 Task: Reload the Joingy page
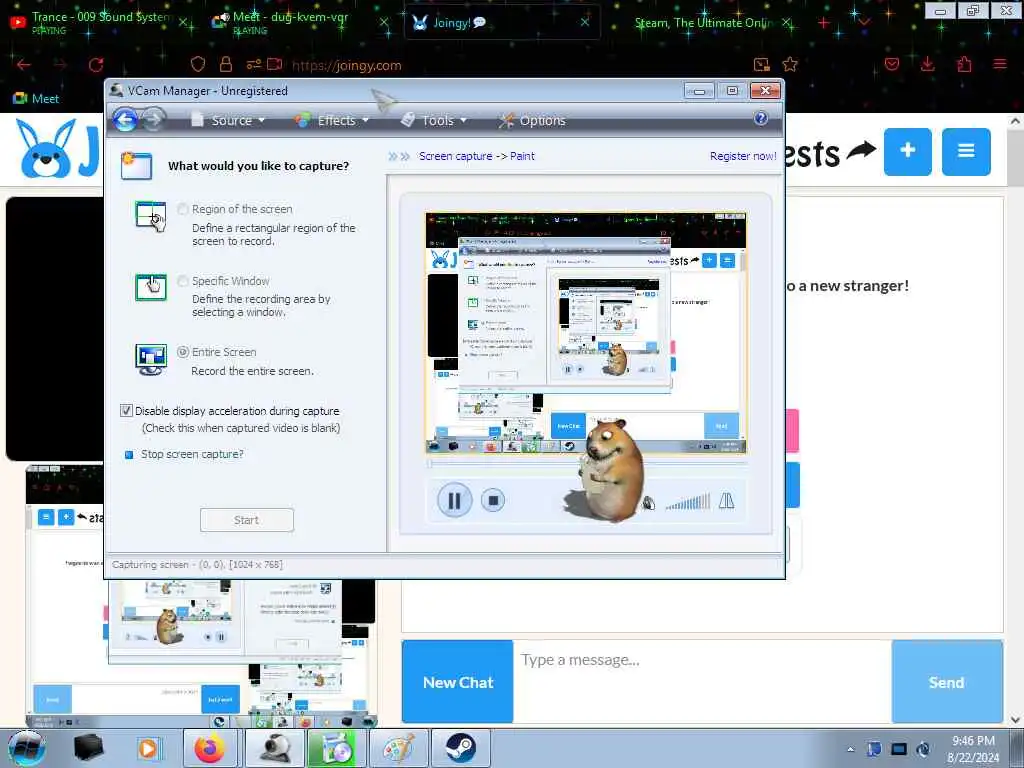point(96,65)
